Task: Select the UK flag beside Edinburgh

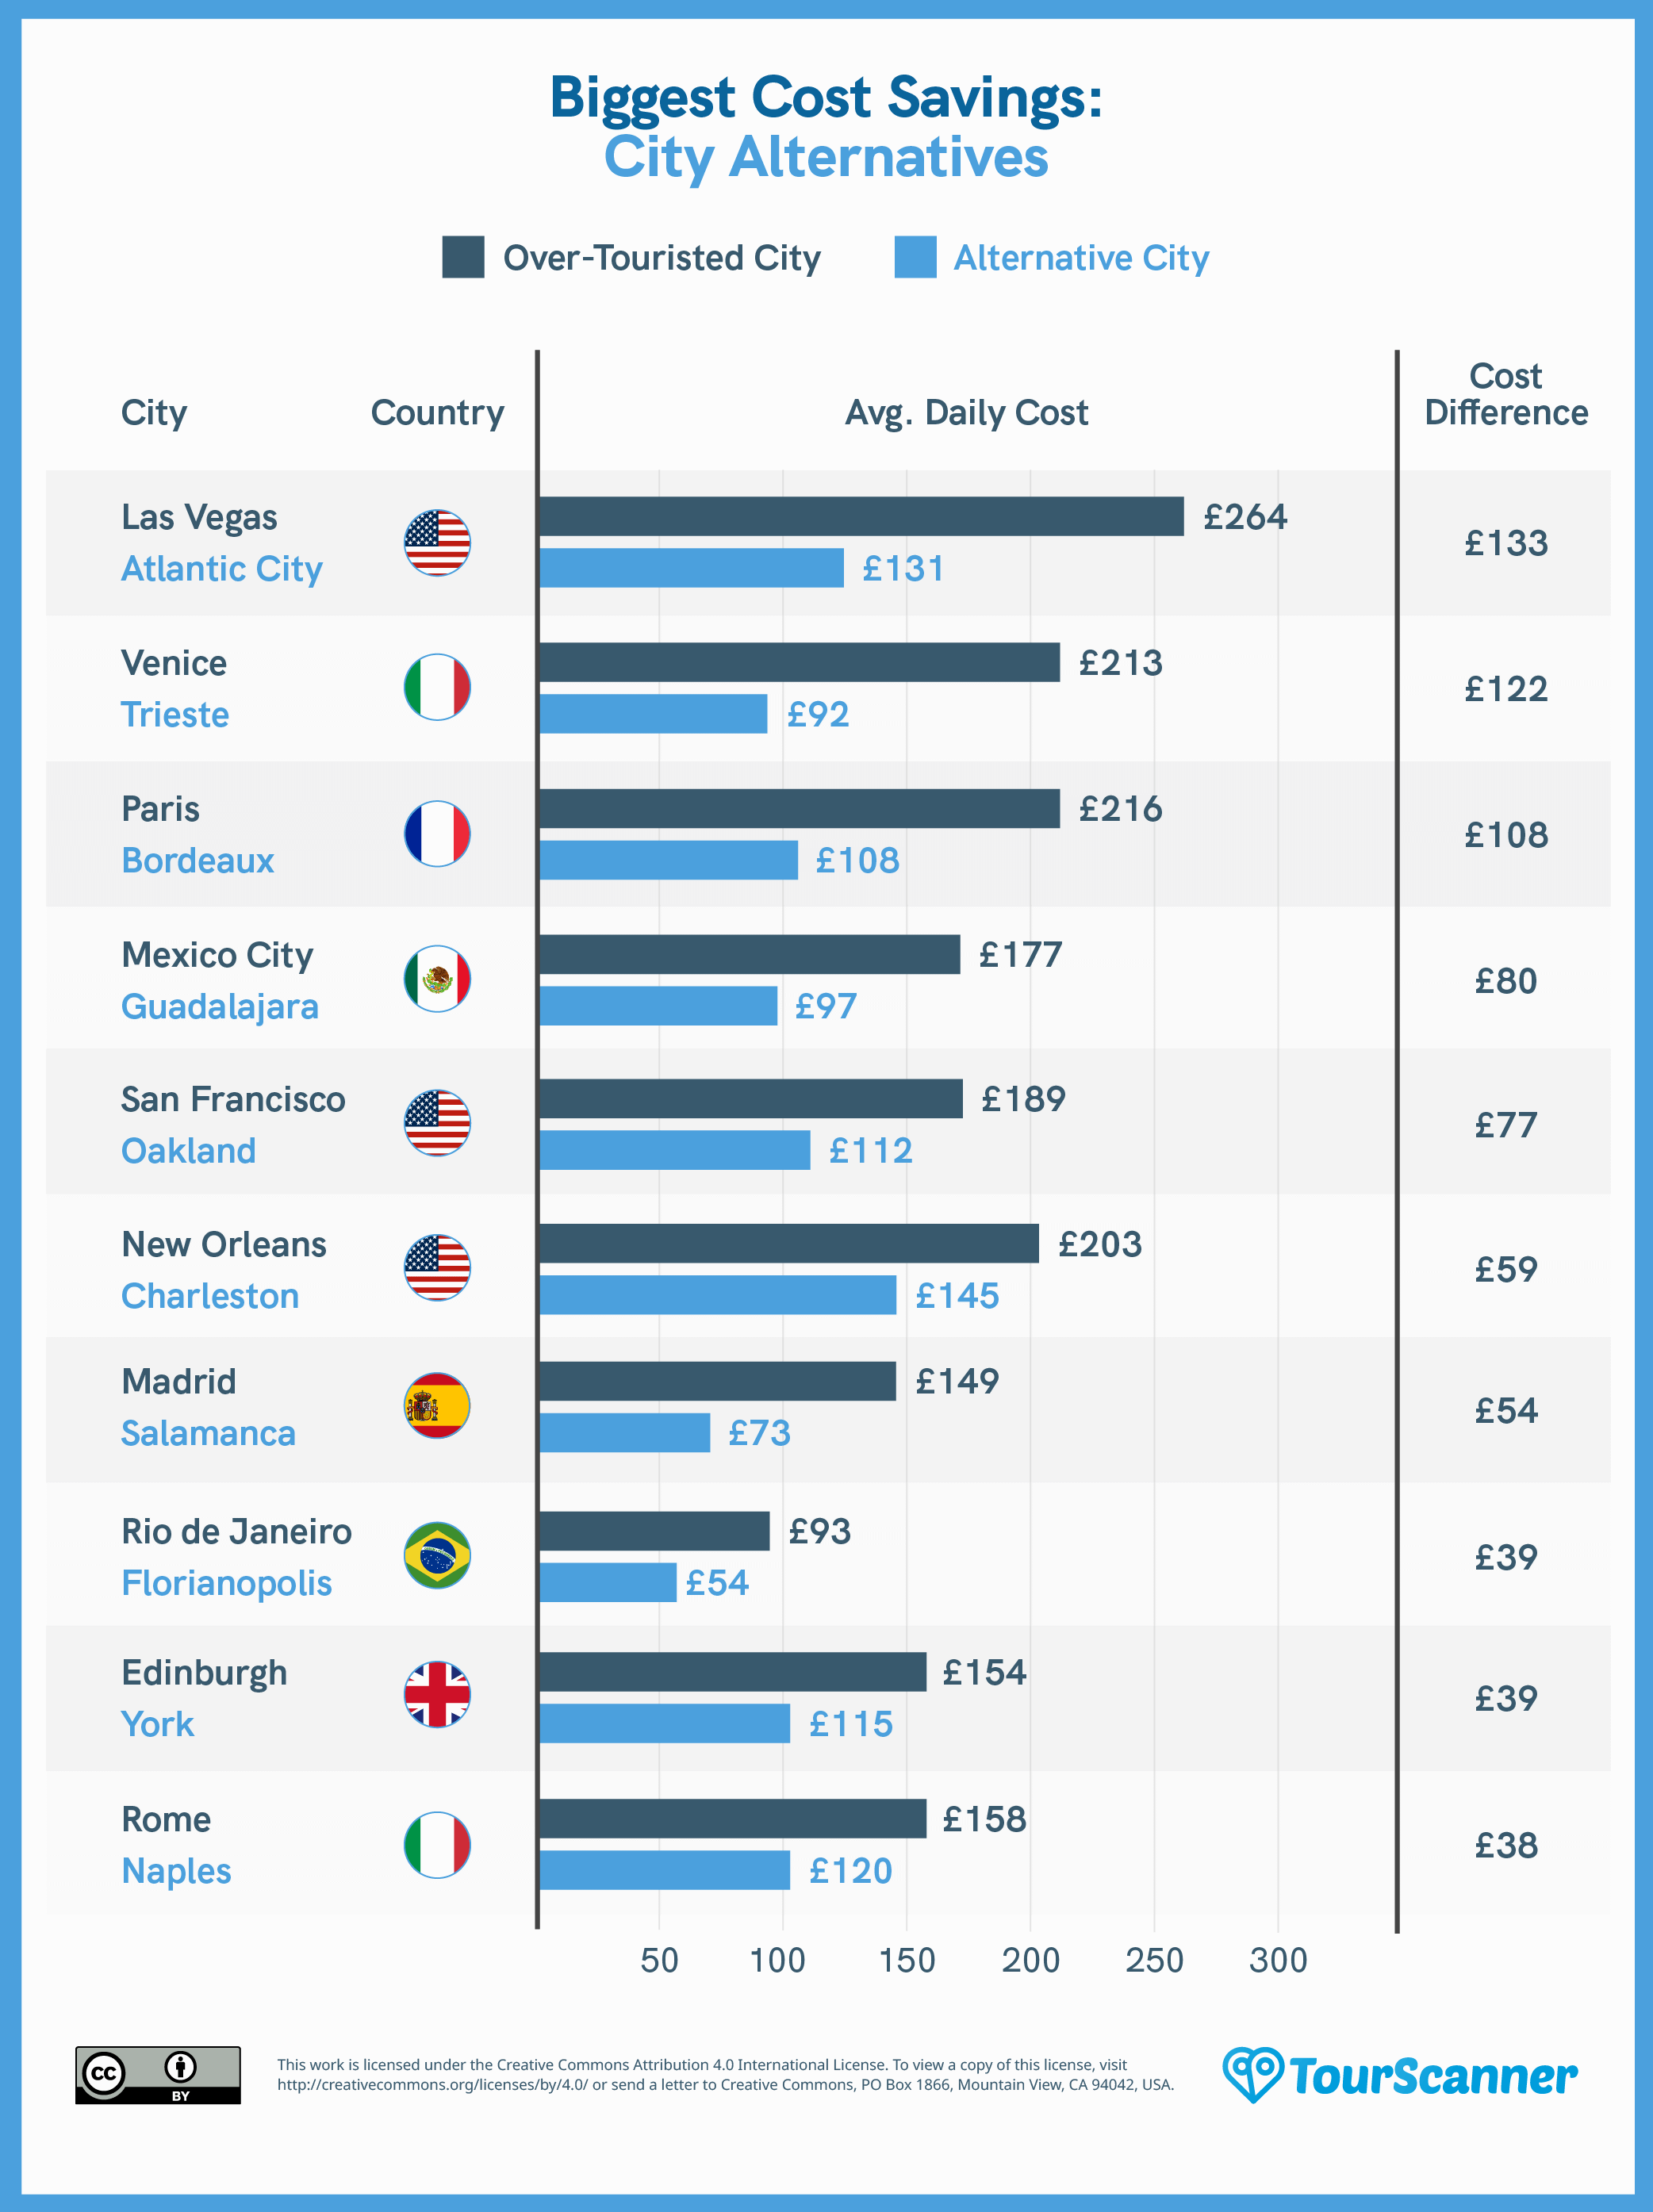Action: [437, 1695]
